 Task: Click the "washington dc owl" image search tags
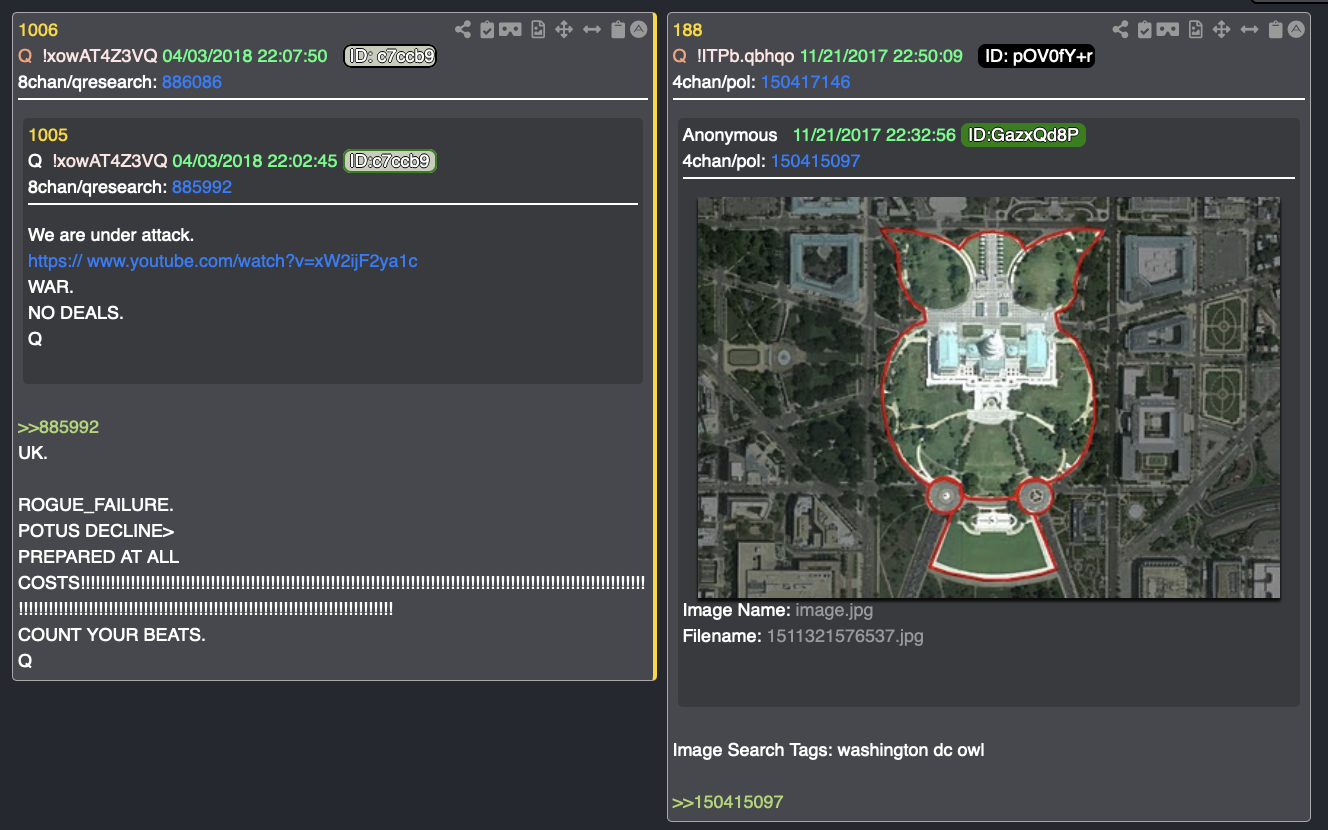[x=911, y=750]
